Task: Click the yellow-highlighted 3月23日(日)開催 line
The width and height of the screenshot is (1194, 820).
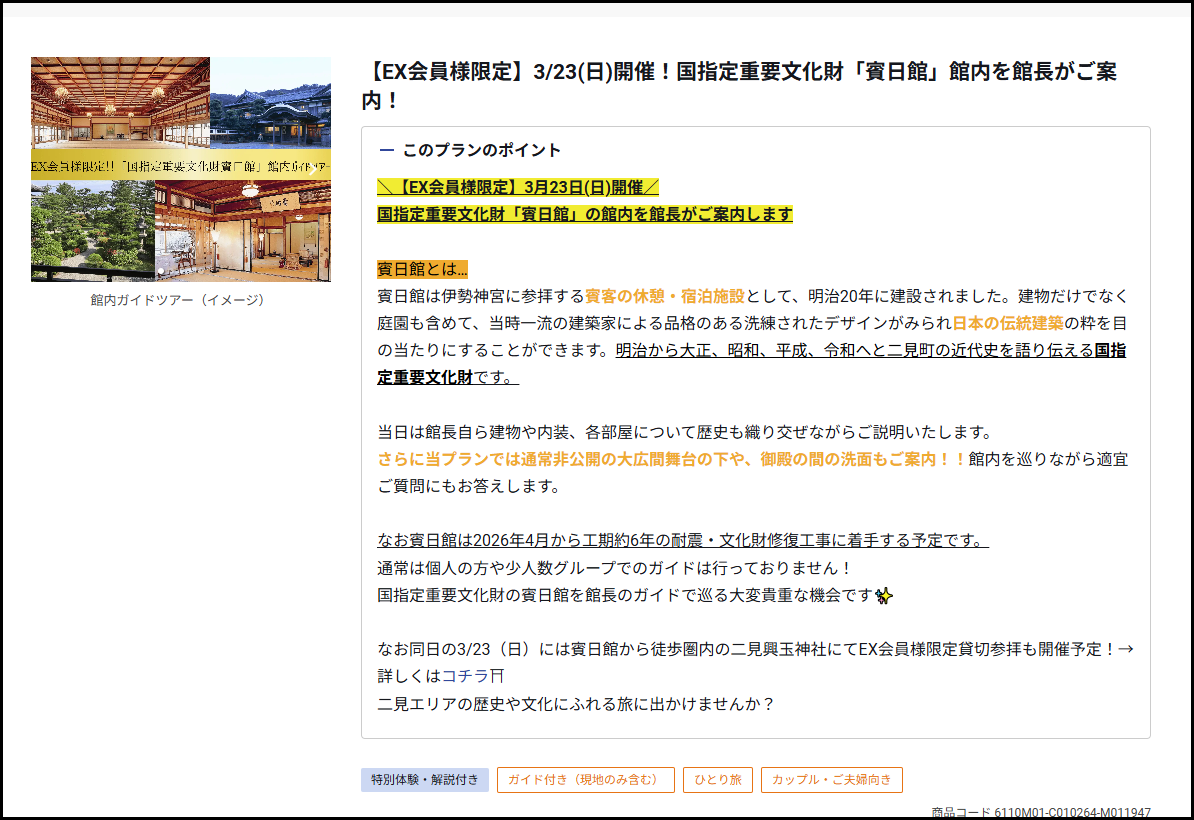Action: tap(517, 187)
